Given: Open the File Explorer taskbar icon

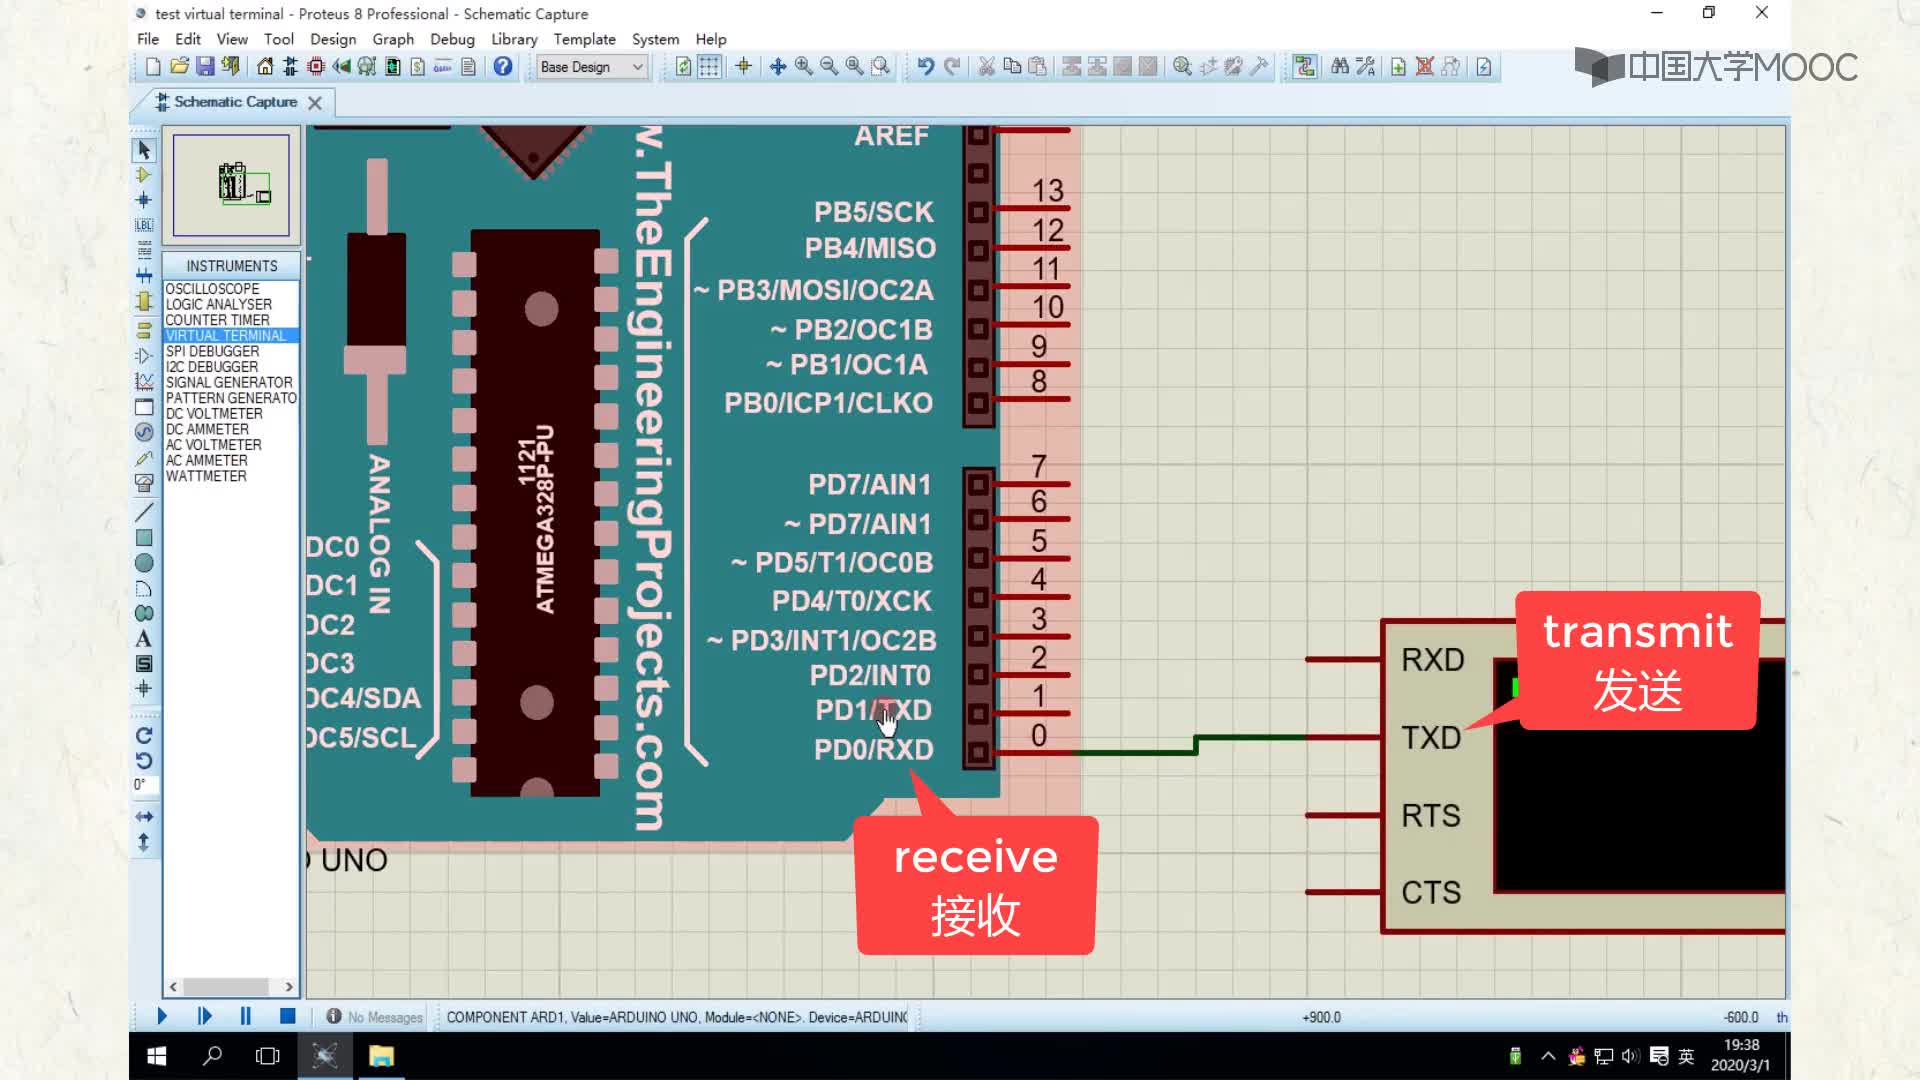Looking at the screenshot, I should 381,1056.
